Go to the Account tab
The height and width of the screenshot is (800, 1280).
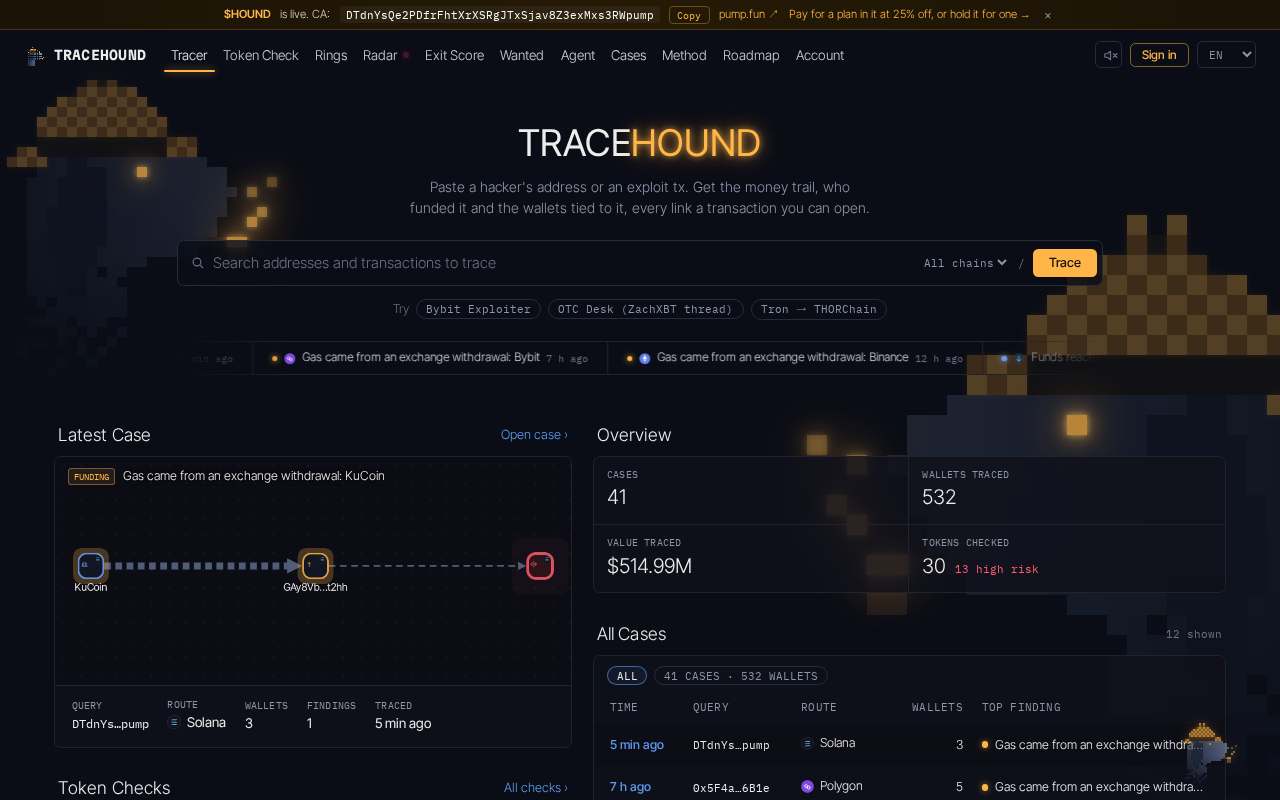point(820,55)
